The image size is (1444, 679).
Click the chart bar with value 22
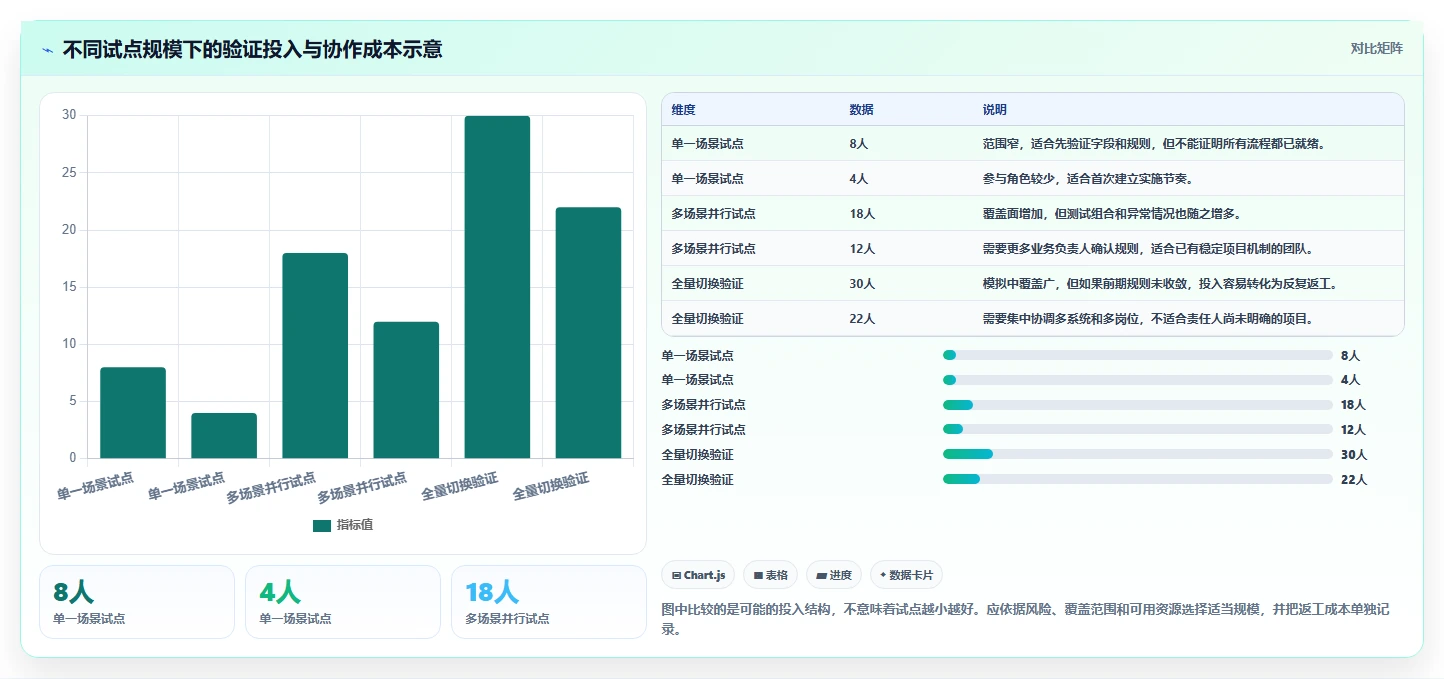click(x=588, y=333)
